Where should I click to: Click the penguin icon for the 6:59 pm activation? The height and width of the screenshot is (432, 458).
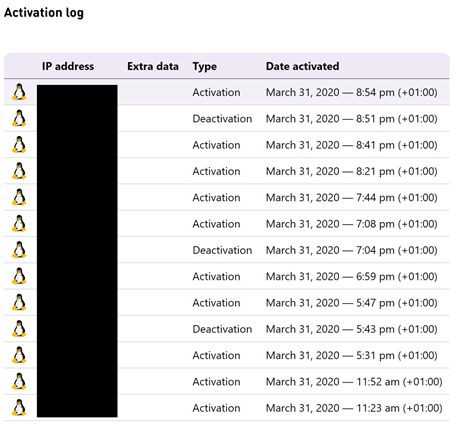[x=19, y=276]
